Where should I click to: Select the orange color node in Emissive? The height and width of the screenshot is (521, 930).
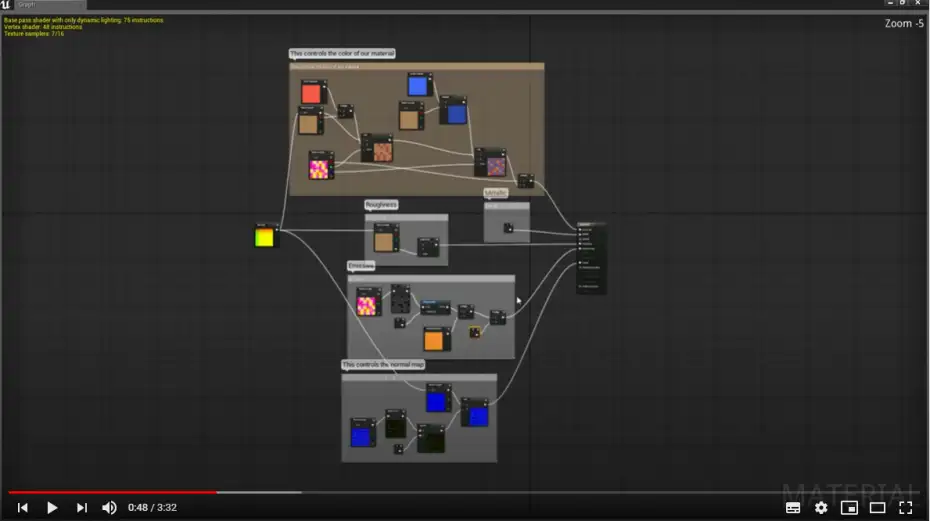436,339
